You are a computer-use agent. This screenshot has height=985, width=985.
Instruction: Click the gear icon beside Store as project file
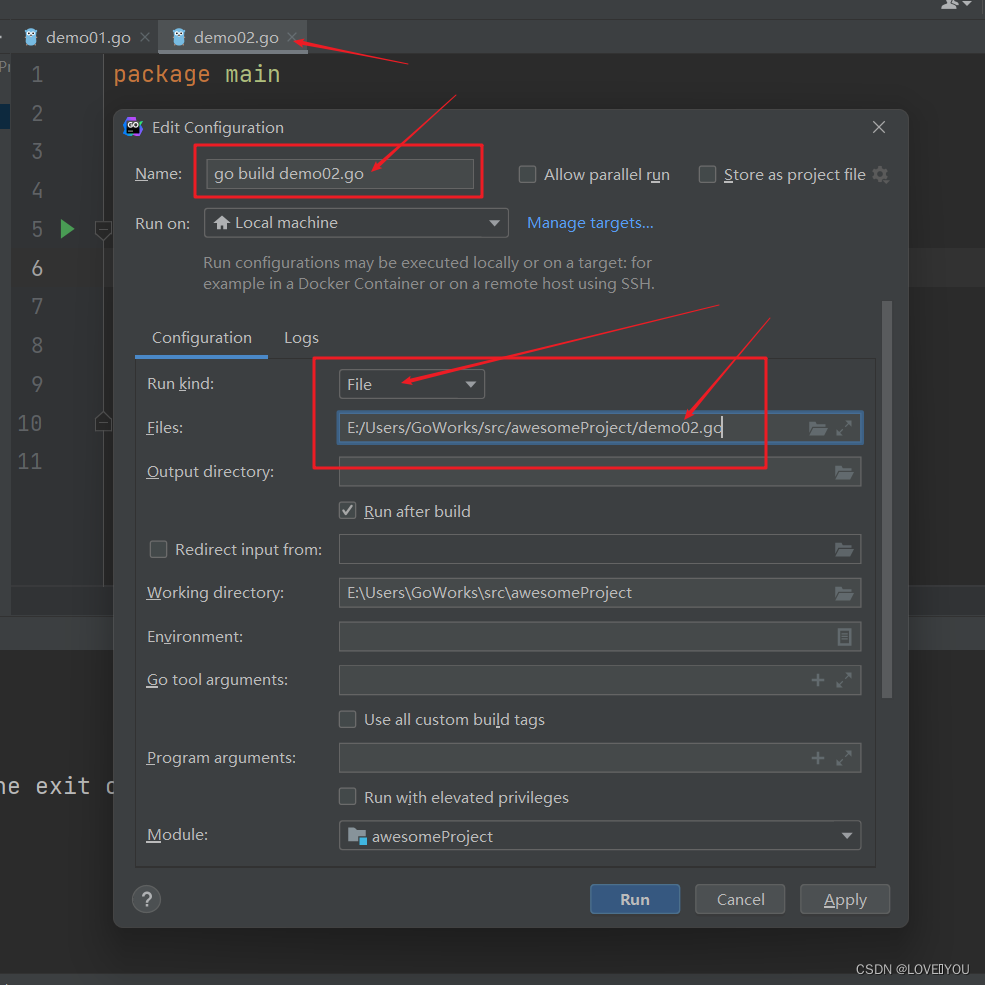880,174
